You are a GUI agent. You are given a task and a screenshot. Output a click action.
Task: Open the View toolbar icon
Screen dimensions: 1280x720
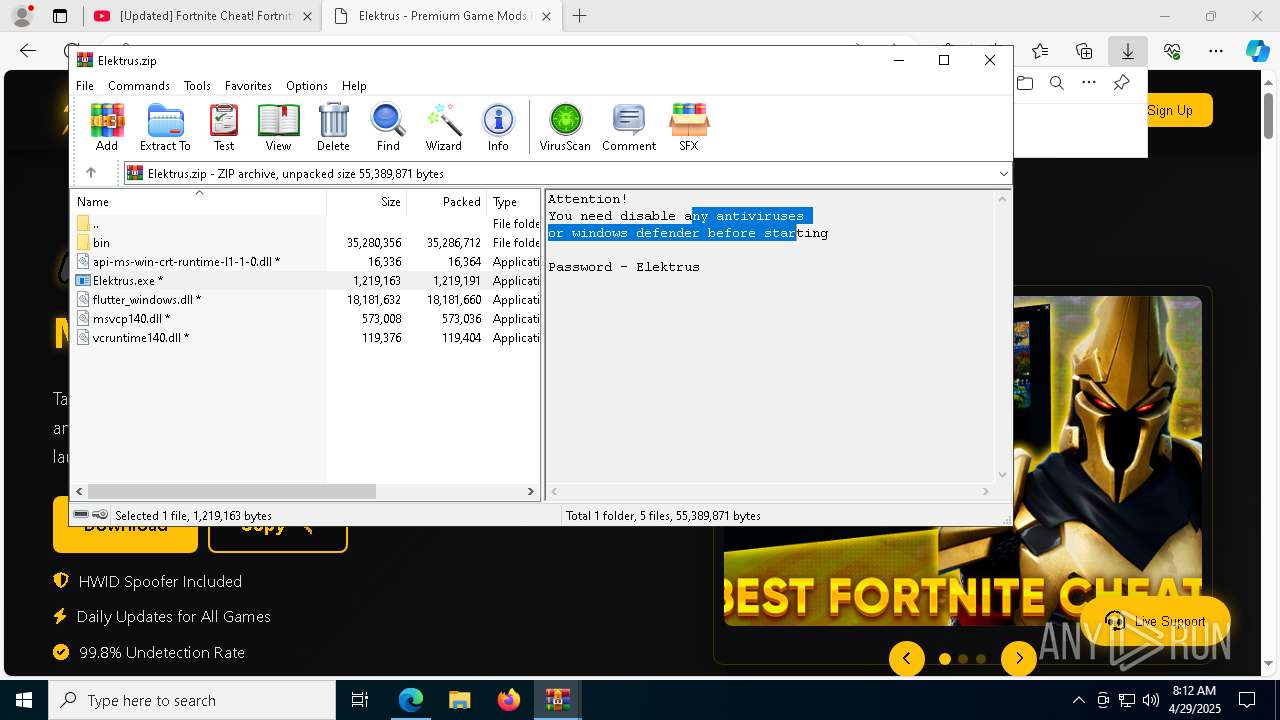click(278, 127)
